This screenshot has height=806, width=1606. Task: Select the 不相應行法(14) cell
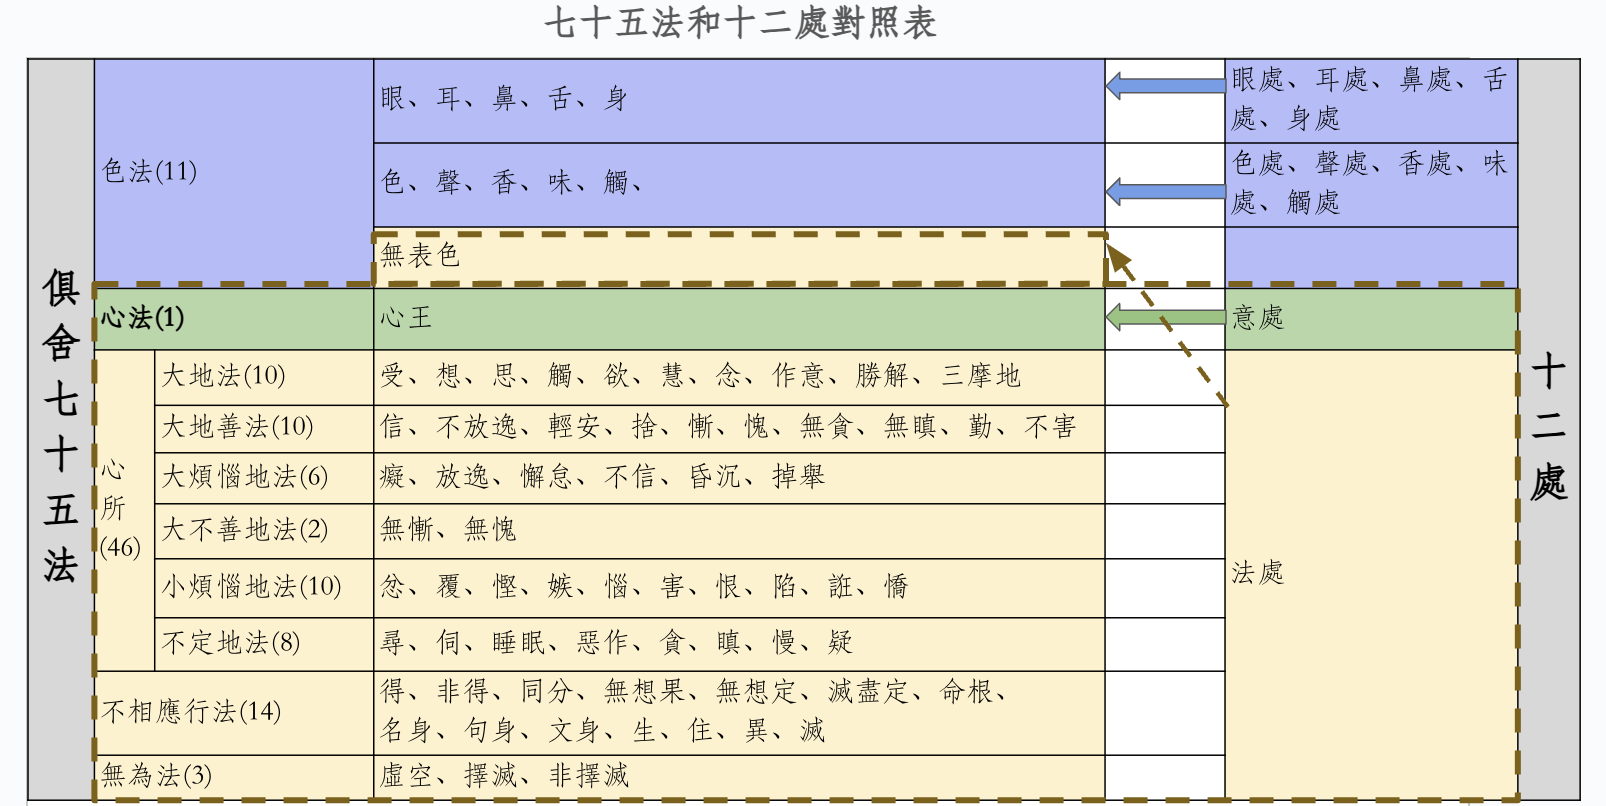coord(234,713)
